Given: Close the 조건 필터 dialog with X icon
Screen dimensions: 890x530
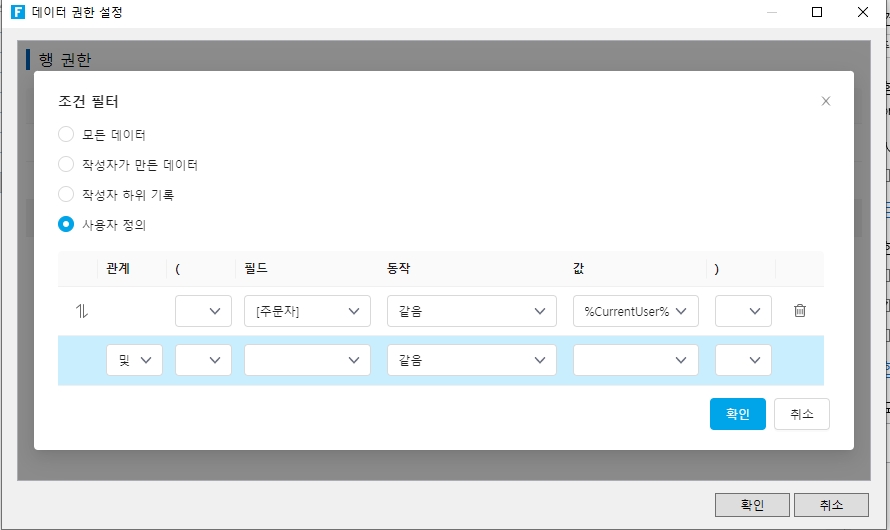Looking at the screenshot, I should pyautogui.click(x=825, y=101).
